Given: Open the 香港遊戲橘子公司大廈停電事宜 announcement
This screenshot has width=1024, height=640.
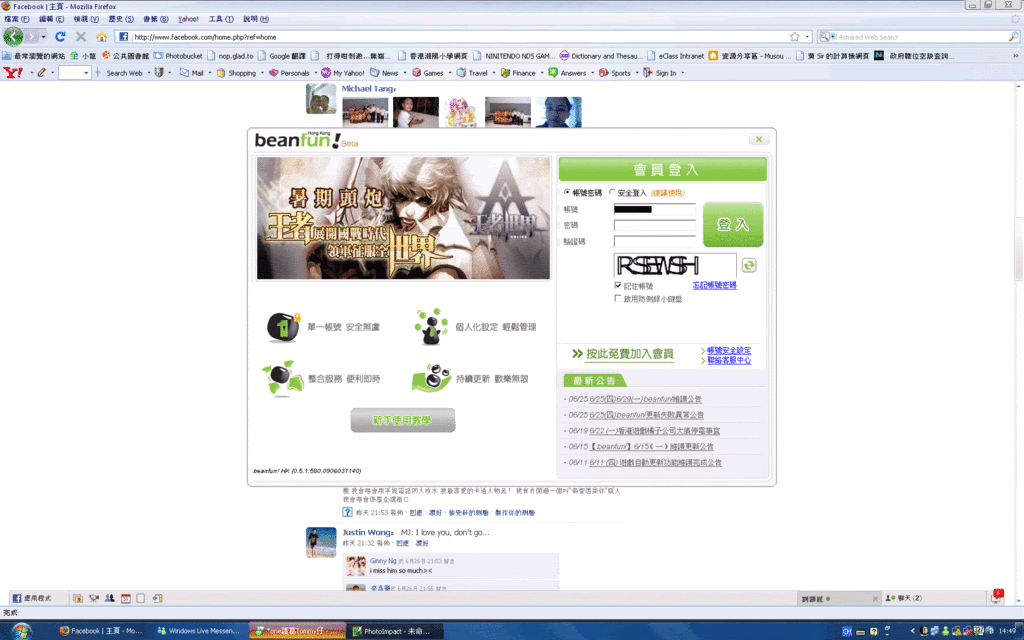Looking at the screenshot, I should (655, 431).
